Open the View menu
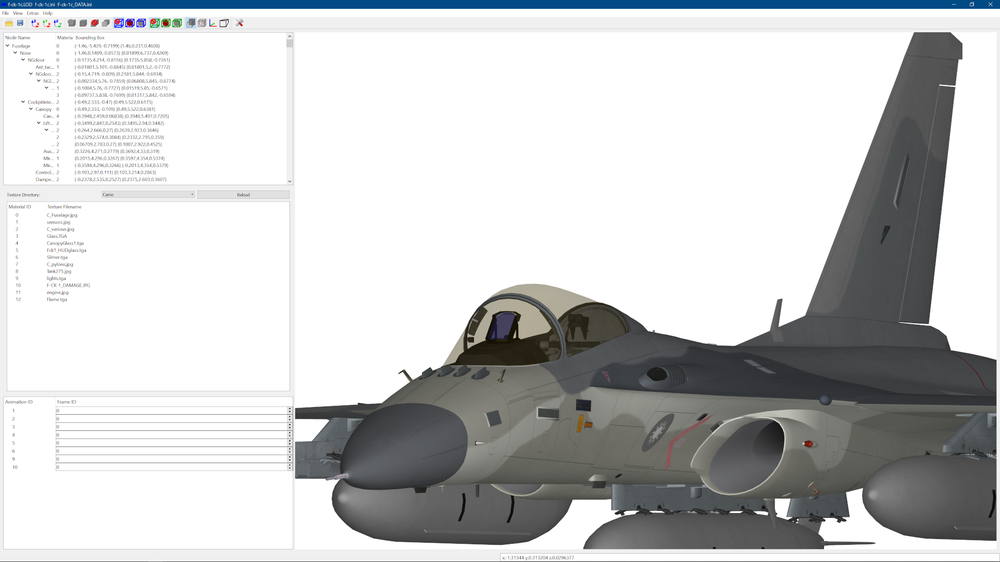This screenshot has height=562, width=1000. pyautogui.click(x=18, y=13)
